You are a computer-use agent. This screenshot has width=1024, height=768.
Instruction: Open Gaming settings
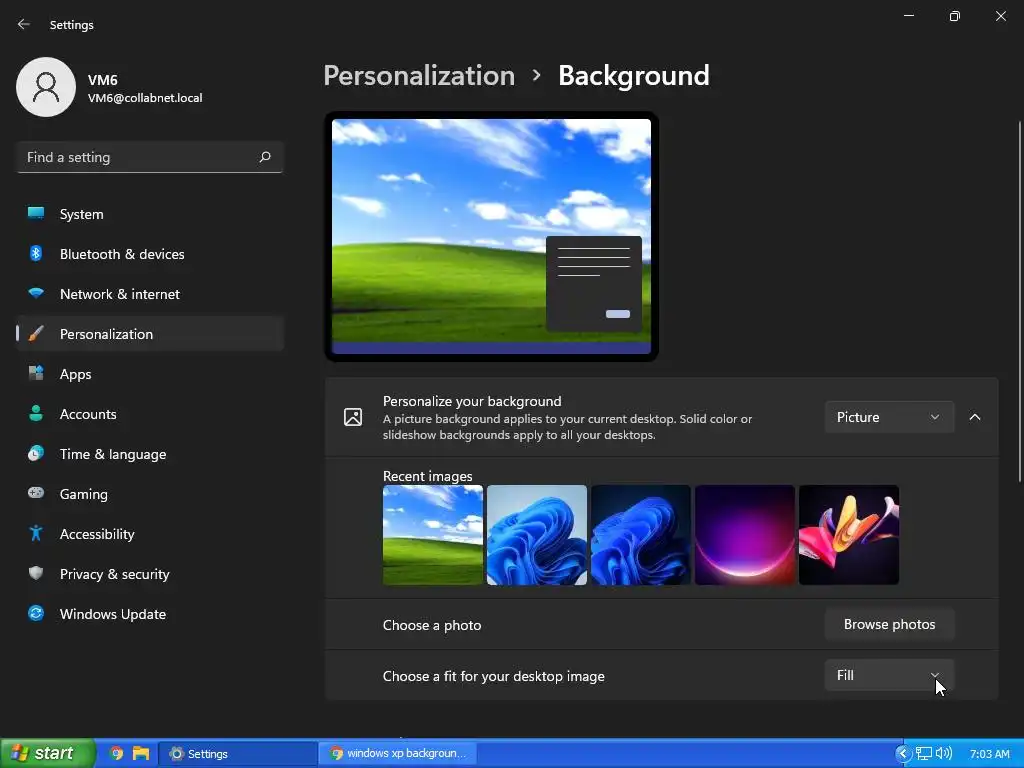[150, 494]
